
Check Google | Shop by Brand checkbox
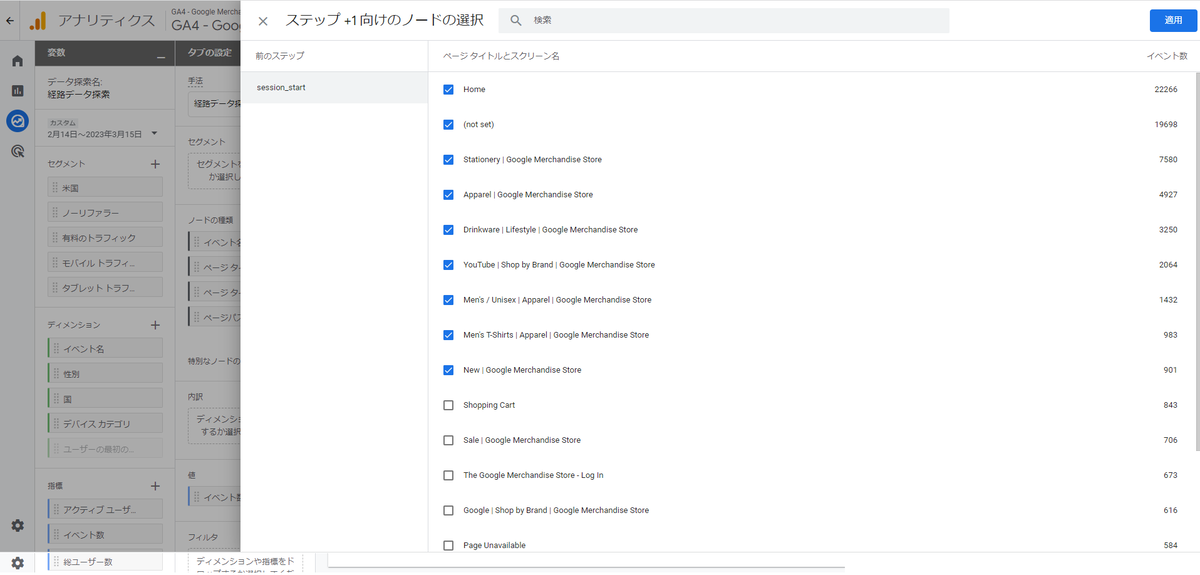(x=448, y=510)
